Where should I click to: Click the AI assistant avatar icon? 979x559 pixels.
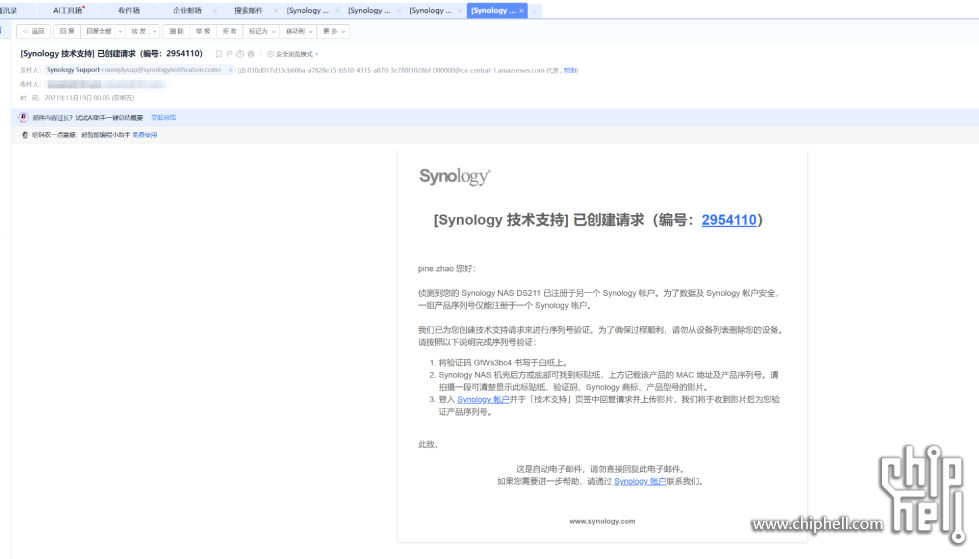[24, 117]
